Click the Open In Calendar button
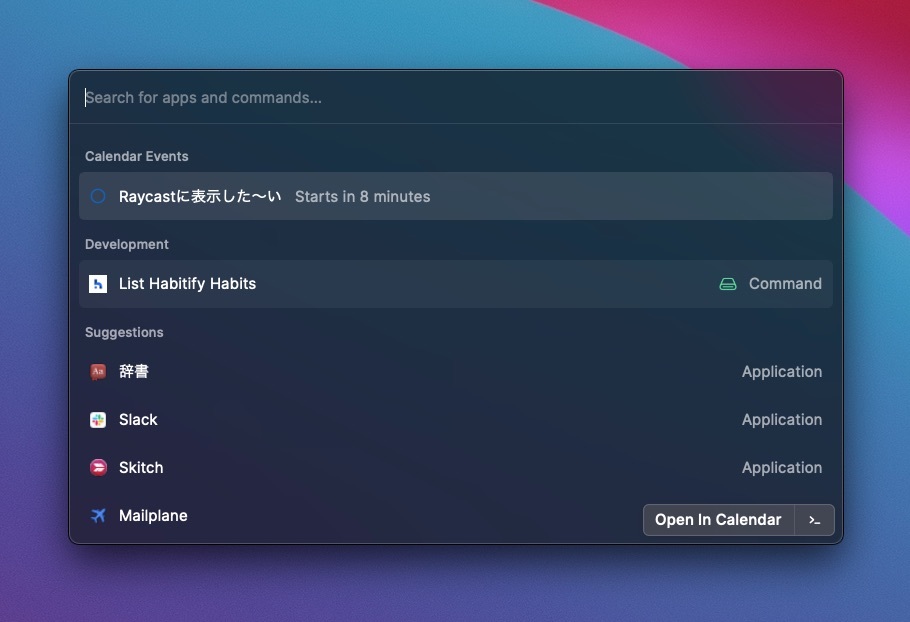910x622 pixels. coord(718,520)
